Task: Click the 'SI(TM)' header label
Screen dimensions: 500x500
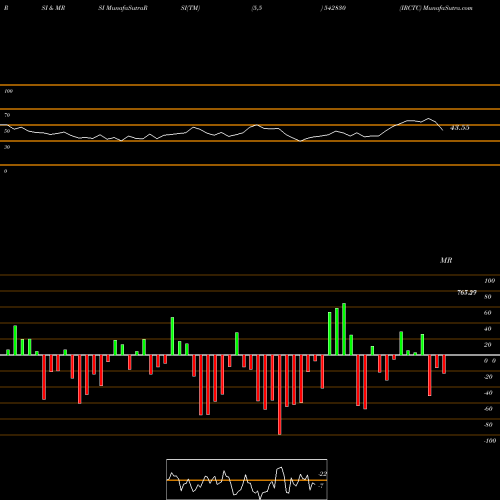Action: click(190, 8)
